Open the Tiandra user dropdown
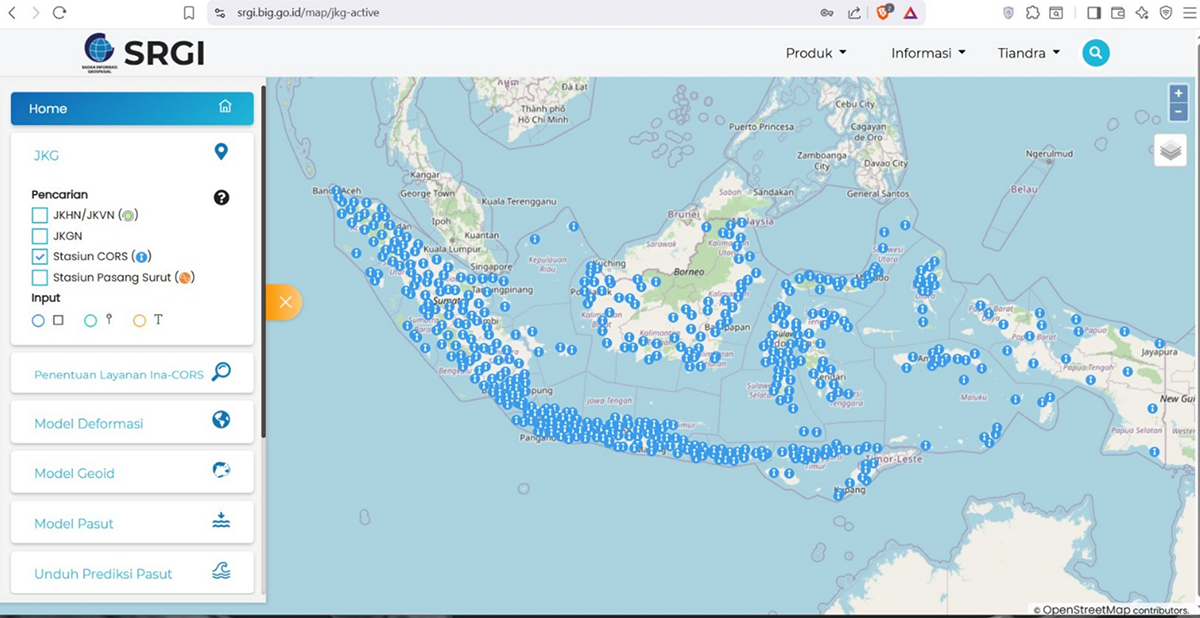Image resolution: width=1200 pixels, height=618 pixels. point(1028,53)
